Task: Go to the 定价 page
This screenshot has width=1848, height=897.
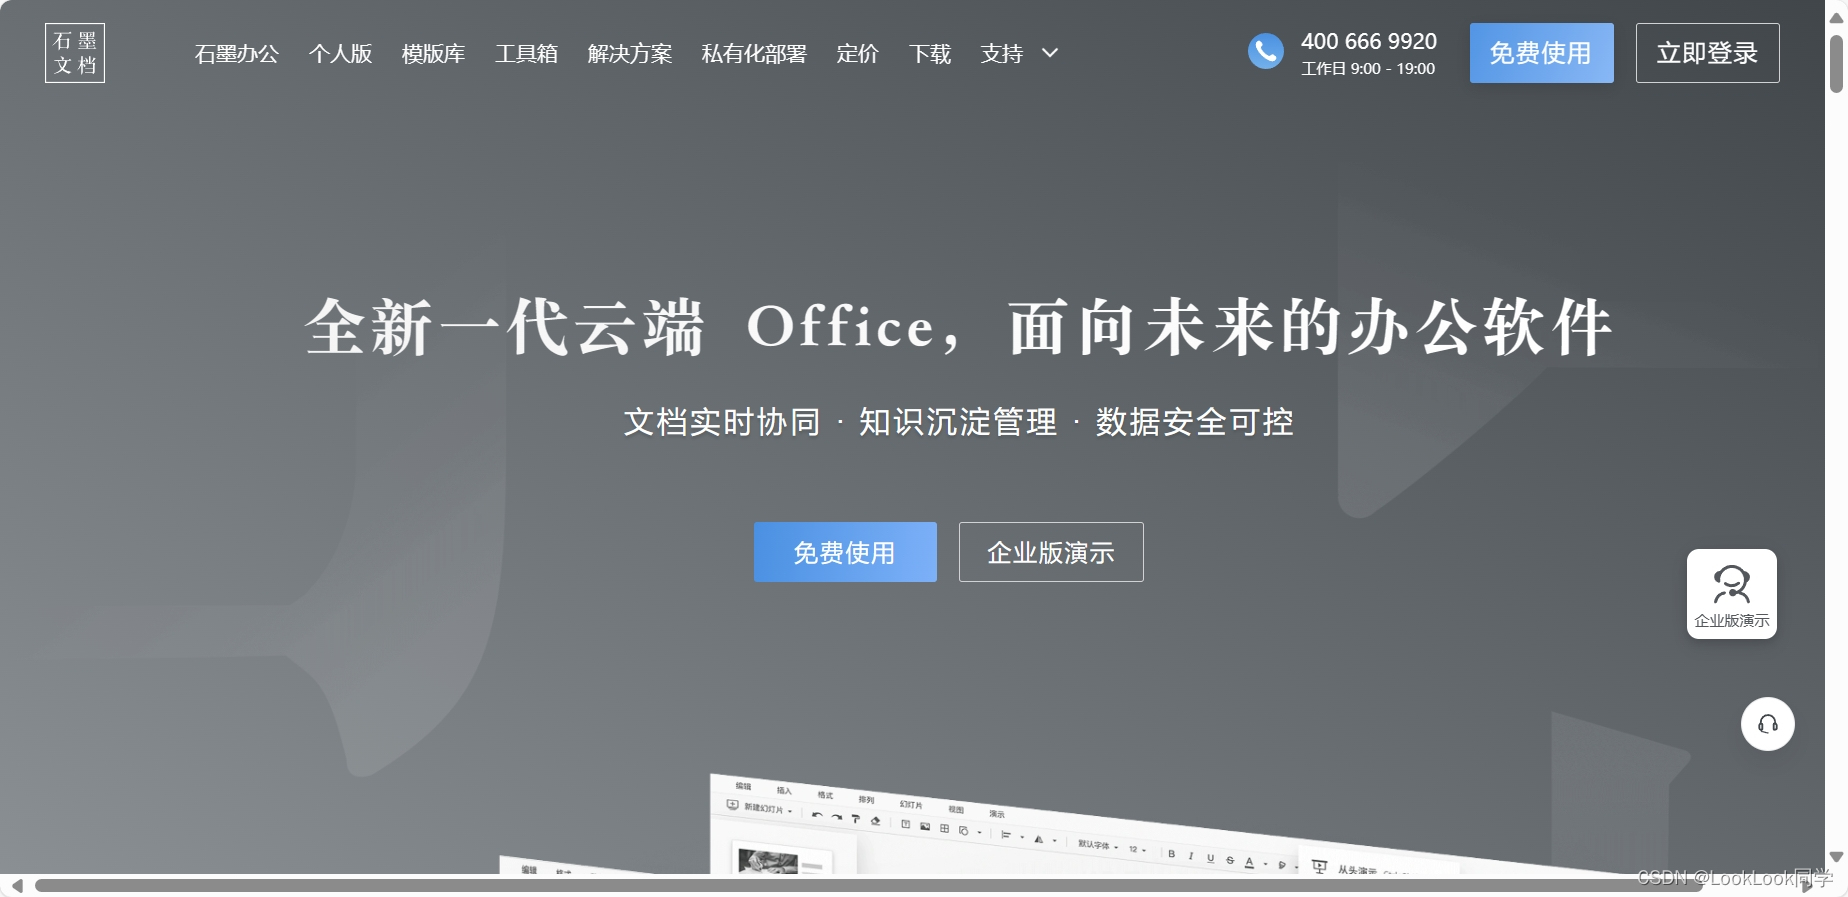Action: [857, 54]
